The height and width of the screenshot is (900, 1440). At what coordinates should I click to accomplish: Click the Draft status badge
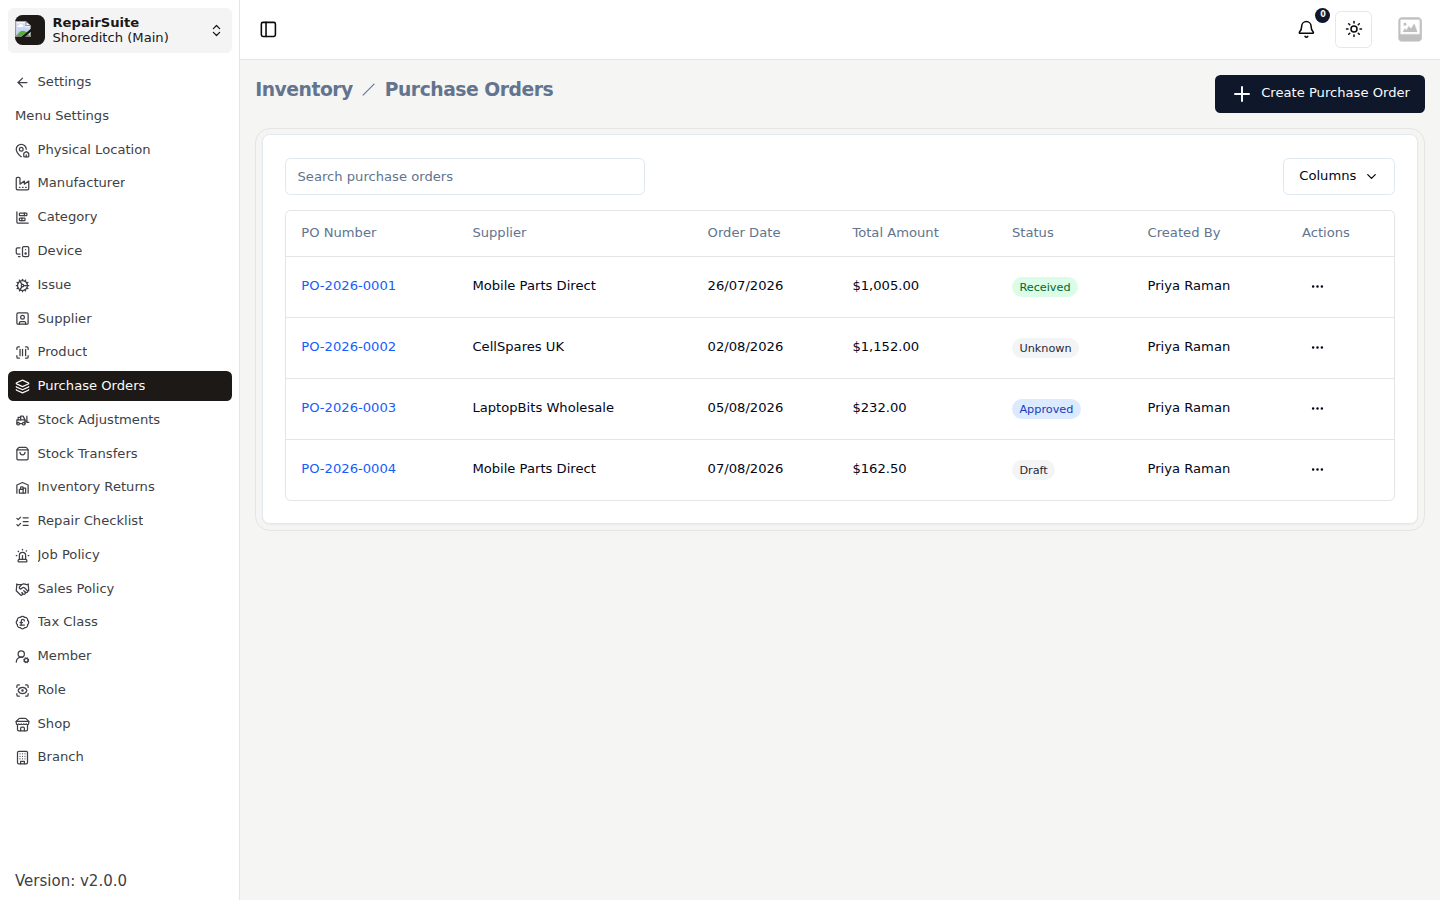tap(1033, 470)
